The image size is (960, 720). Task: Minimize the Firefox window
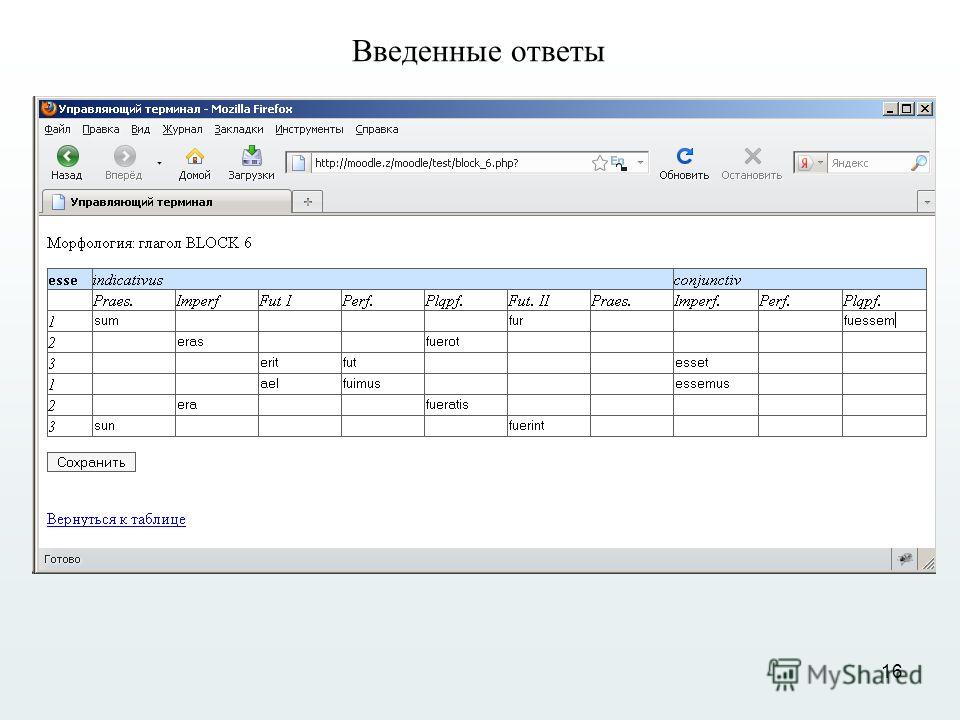pyautogui.click(x=891, y=109)
